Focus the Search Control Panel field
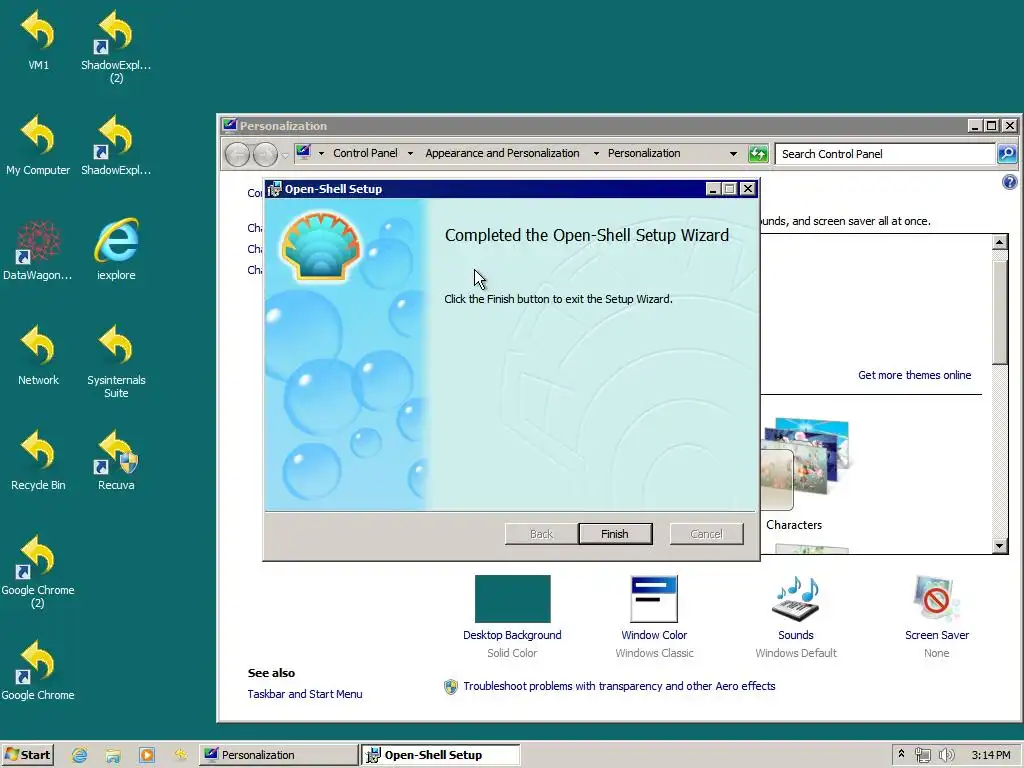 pyautogui.click(x=886, y=154)
